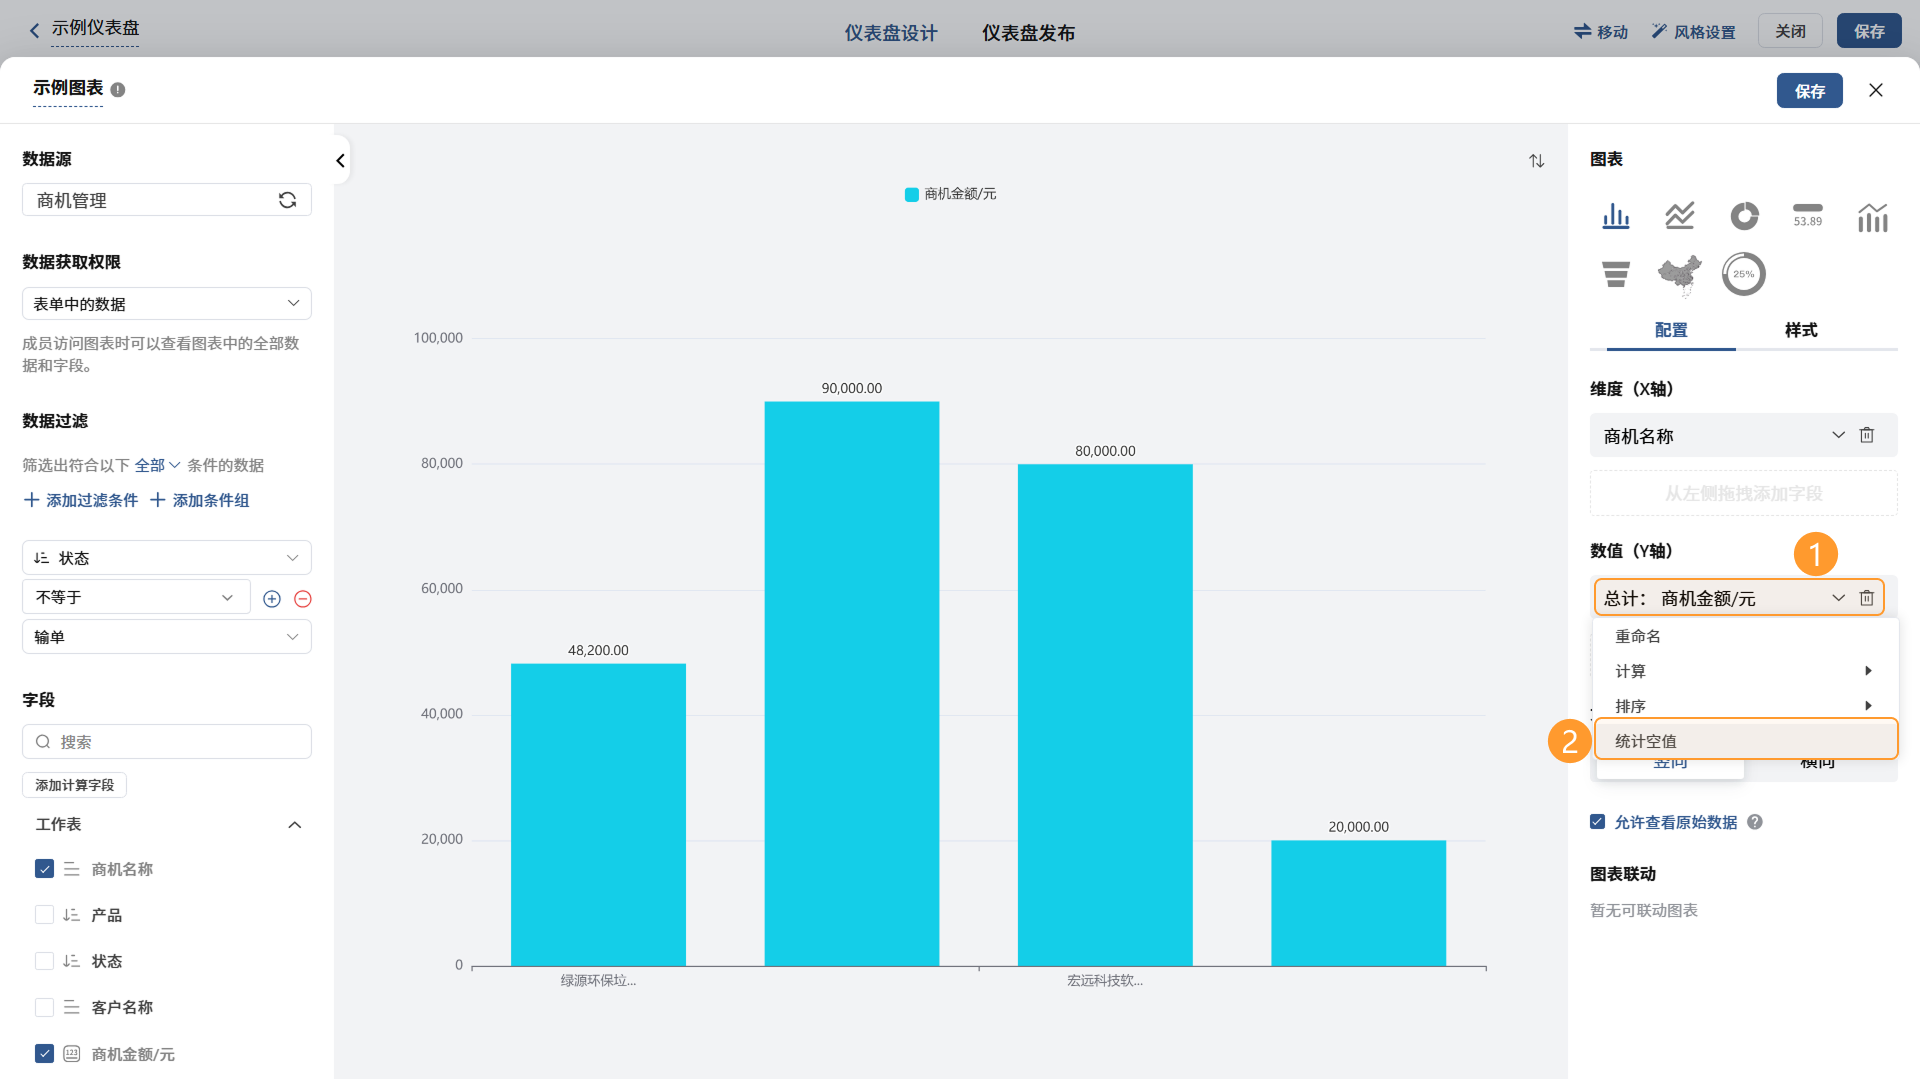Click the 示例图表 chart title to edit
The height and width of the screenshot is (1079, 1920).
[68, 88]
